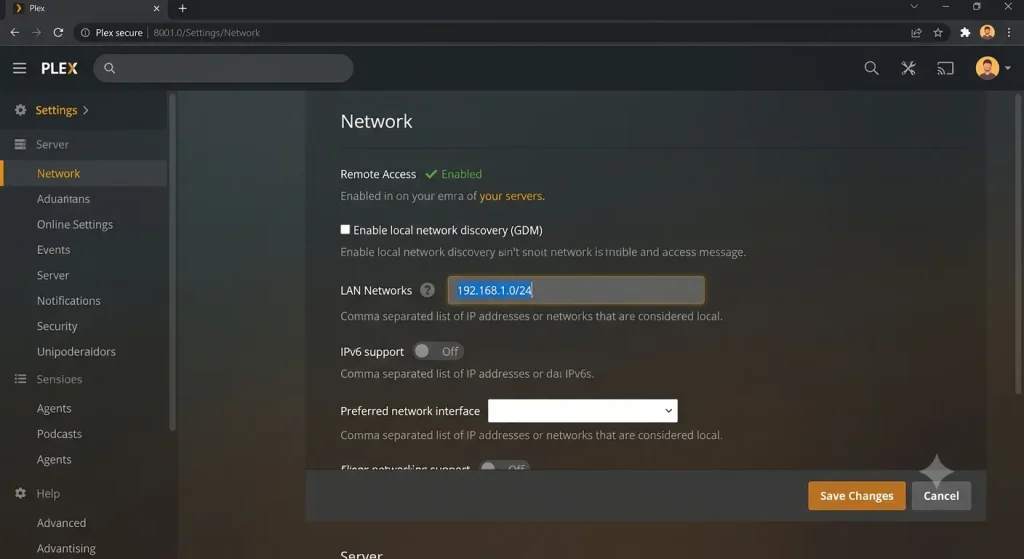Screen dimensions: 1024x559
Task: Open the tab search dropdown arrow
Action: point(914,7)
